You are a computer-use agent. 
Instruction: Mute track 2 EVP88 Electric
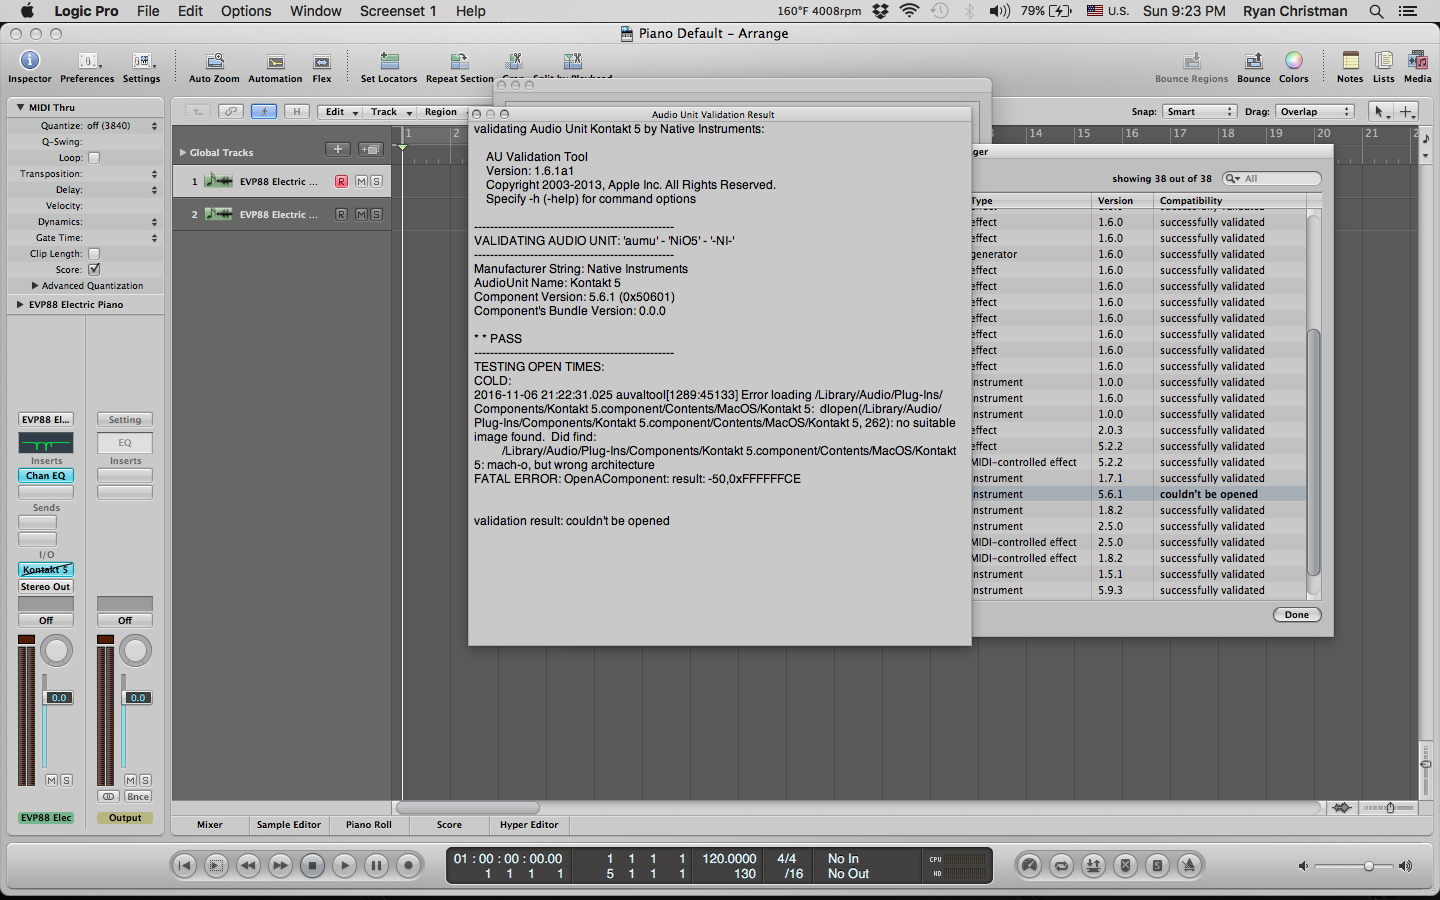pos(361,214)
